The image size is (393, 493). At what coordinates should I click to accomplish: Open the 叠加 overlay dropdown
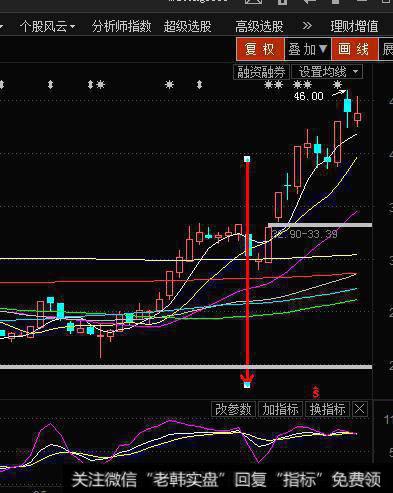click(x=308, y=49)
